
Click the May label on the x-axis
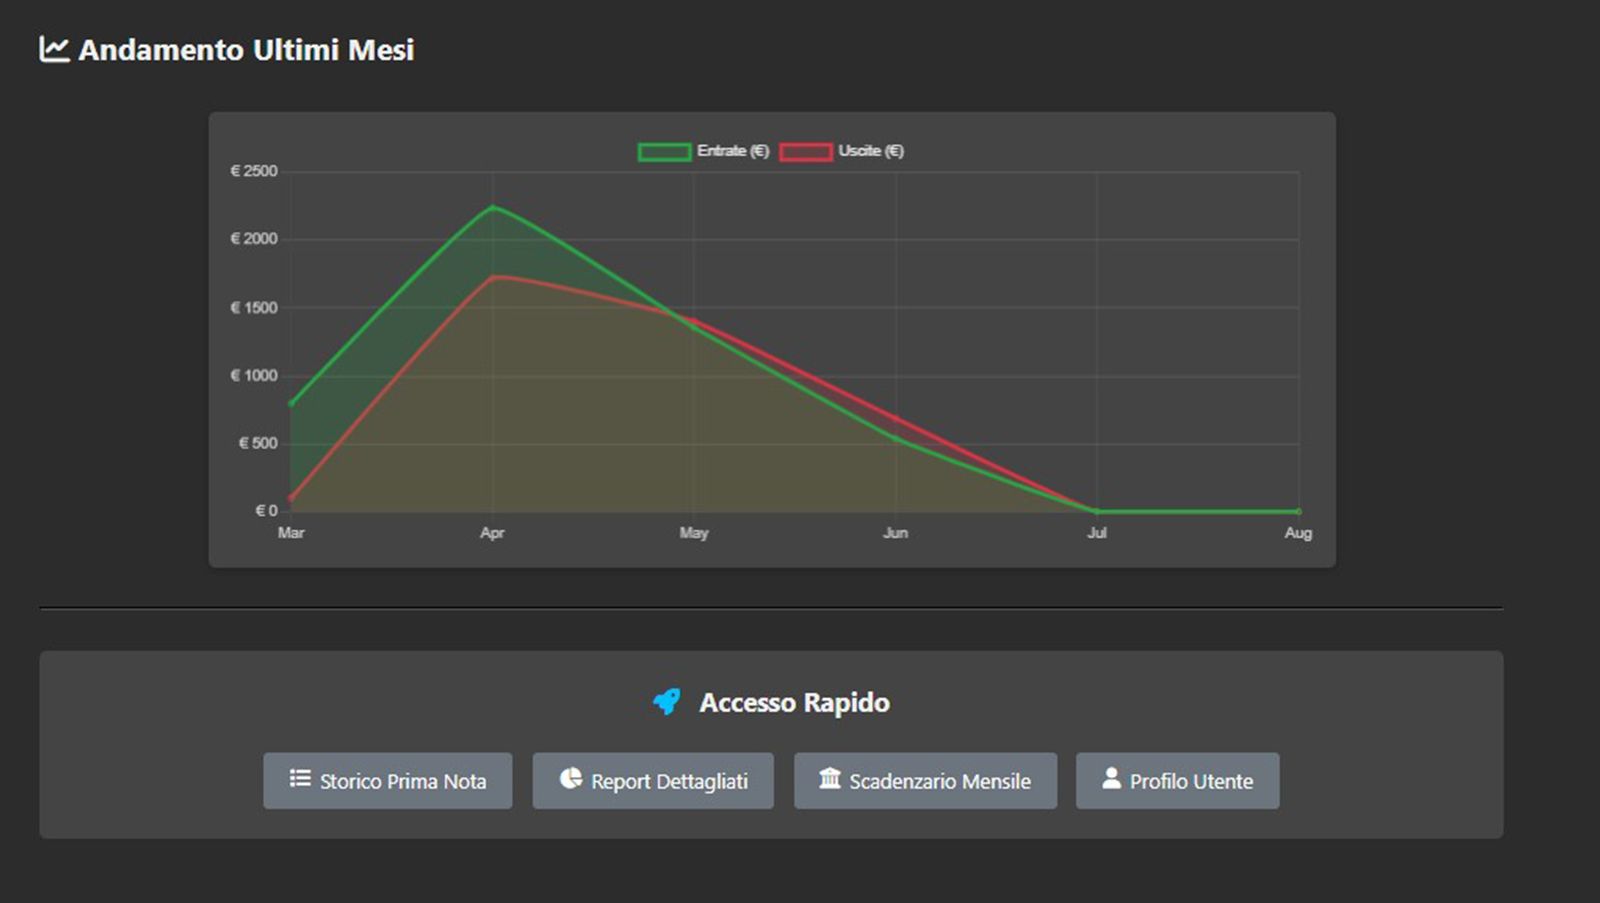coord(694,533)
